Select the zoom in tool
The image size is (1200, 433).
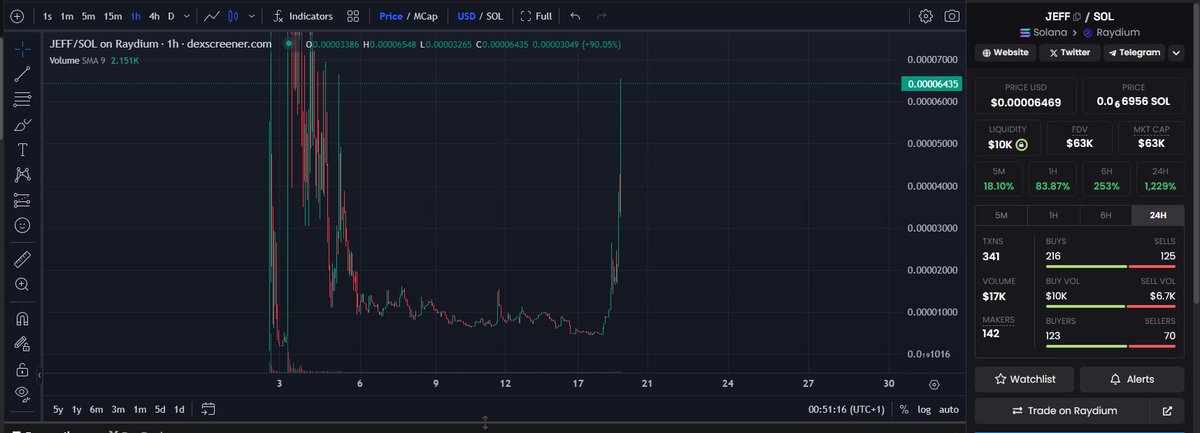22,285
